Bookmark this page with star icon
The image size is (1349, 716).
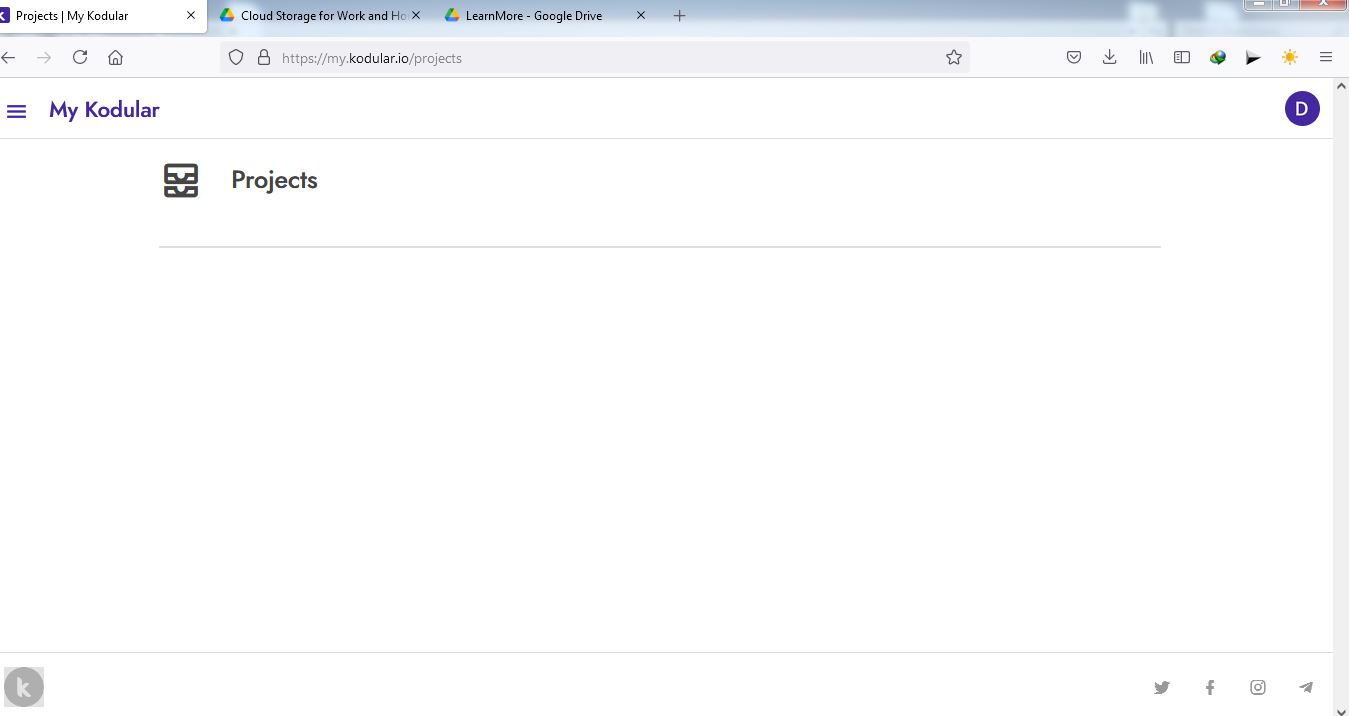(954, 58)
